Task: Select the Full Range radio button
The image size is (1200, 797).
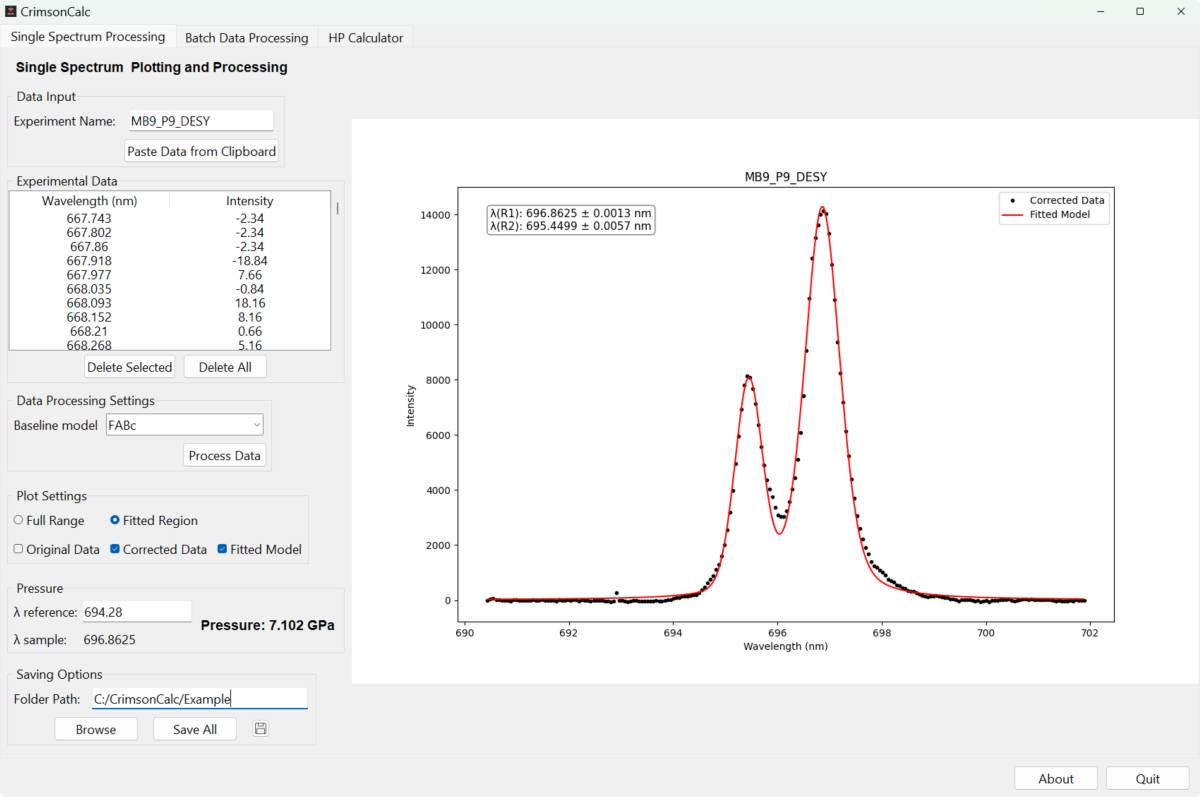Action: pos(19,520)
